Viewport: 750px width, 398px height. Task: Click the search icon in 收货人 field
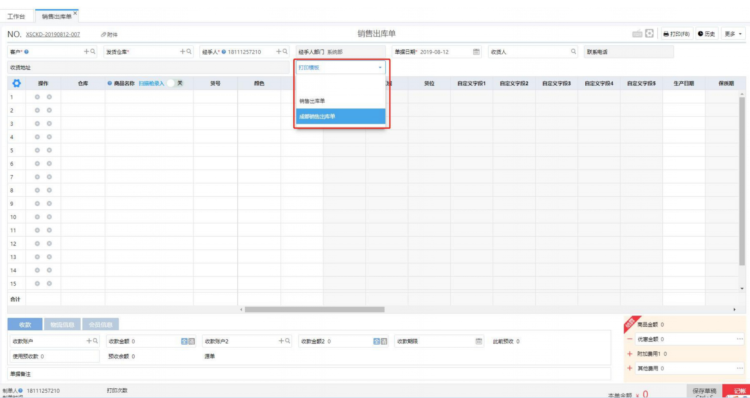[574, 52]
